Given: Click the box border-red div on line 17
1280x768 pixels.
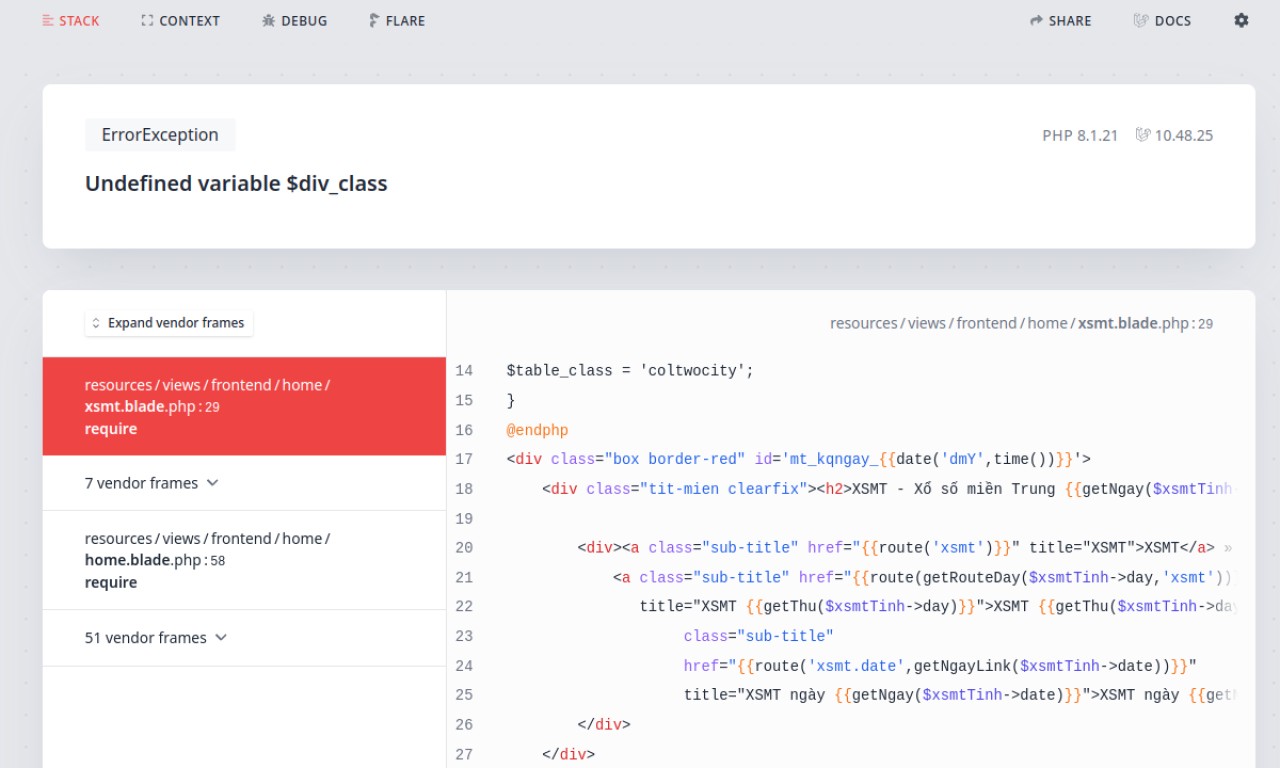Looking at the screenshot, I should pos(799,459).
